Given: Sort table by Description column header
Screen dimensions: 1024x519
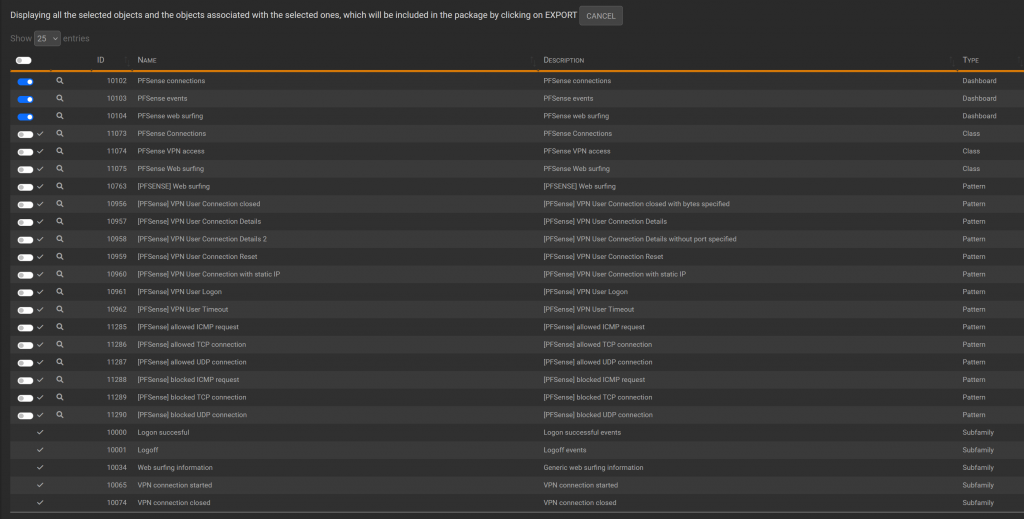Looking at the screenshot, I should point(563,61).
